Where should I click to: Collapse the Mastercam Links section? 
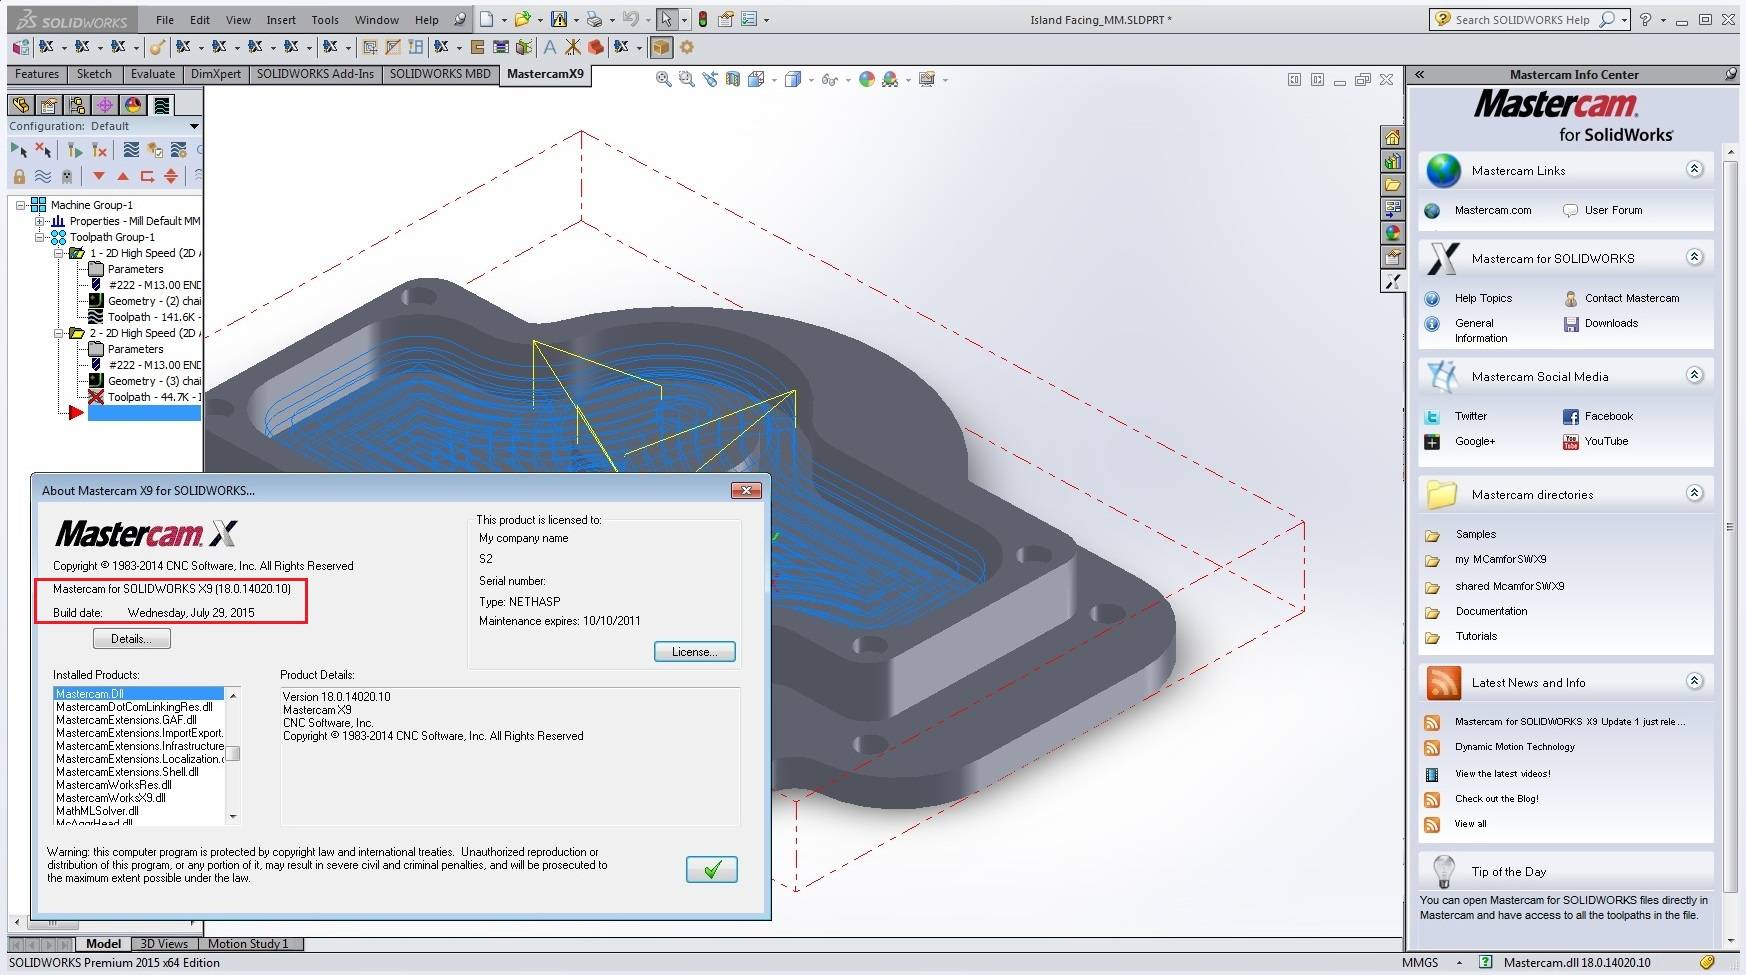pyautogui.click(x=1694, y=169)
